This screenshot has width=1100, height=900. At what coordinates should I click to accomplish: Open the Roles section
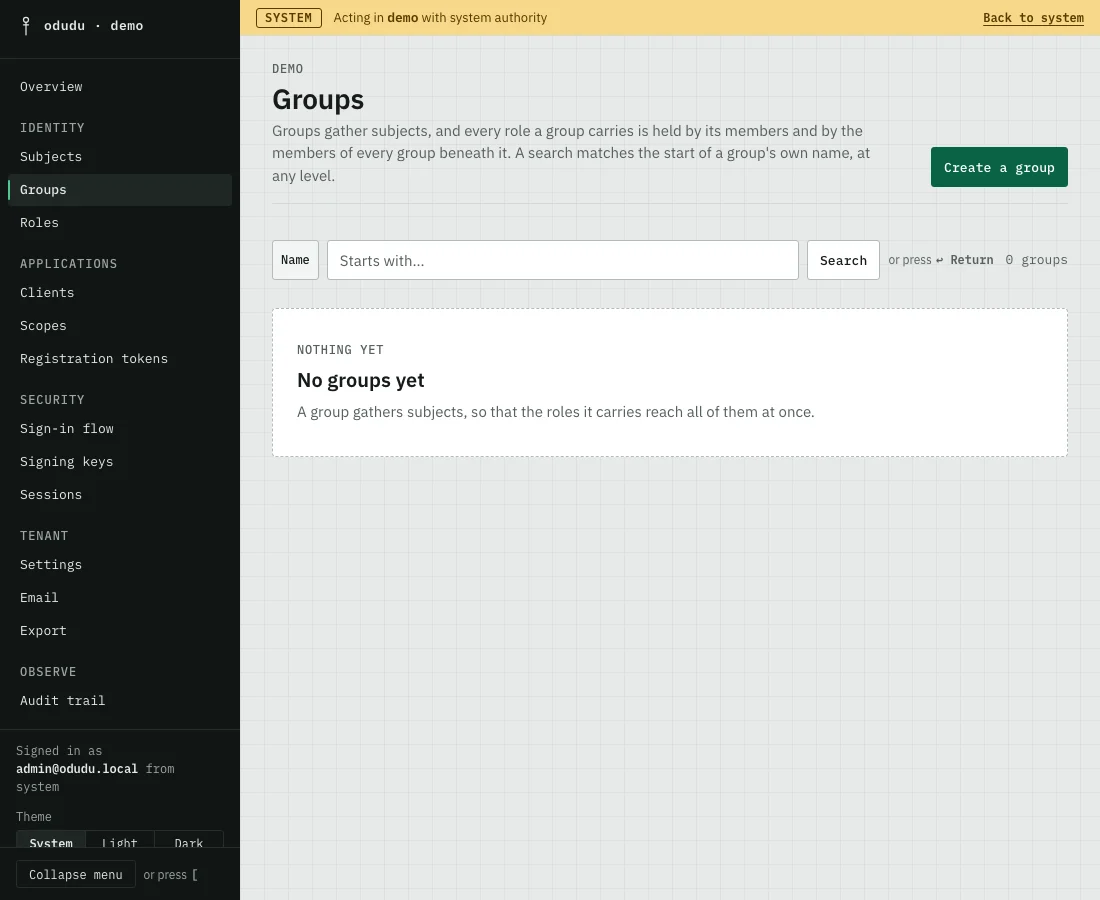[120, 223]
